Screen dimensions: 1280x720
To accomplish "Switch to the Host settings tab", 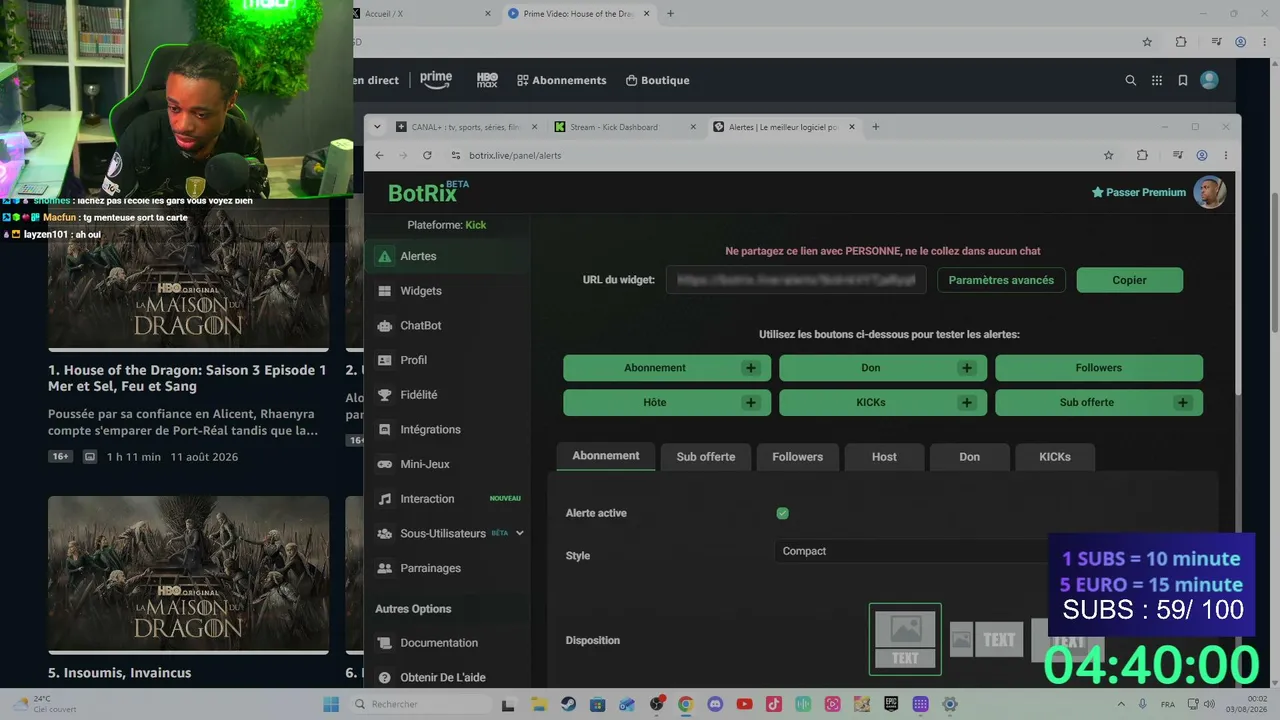I will click(884, 457).
